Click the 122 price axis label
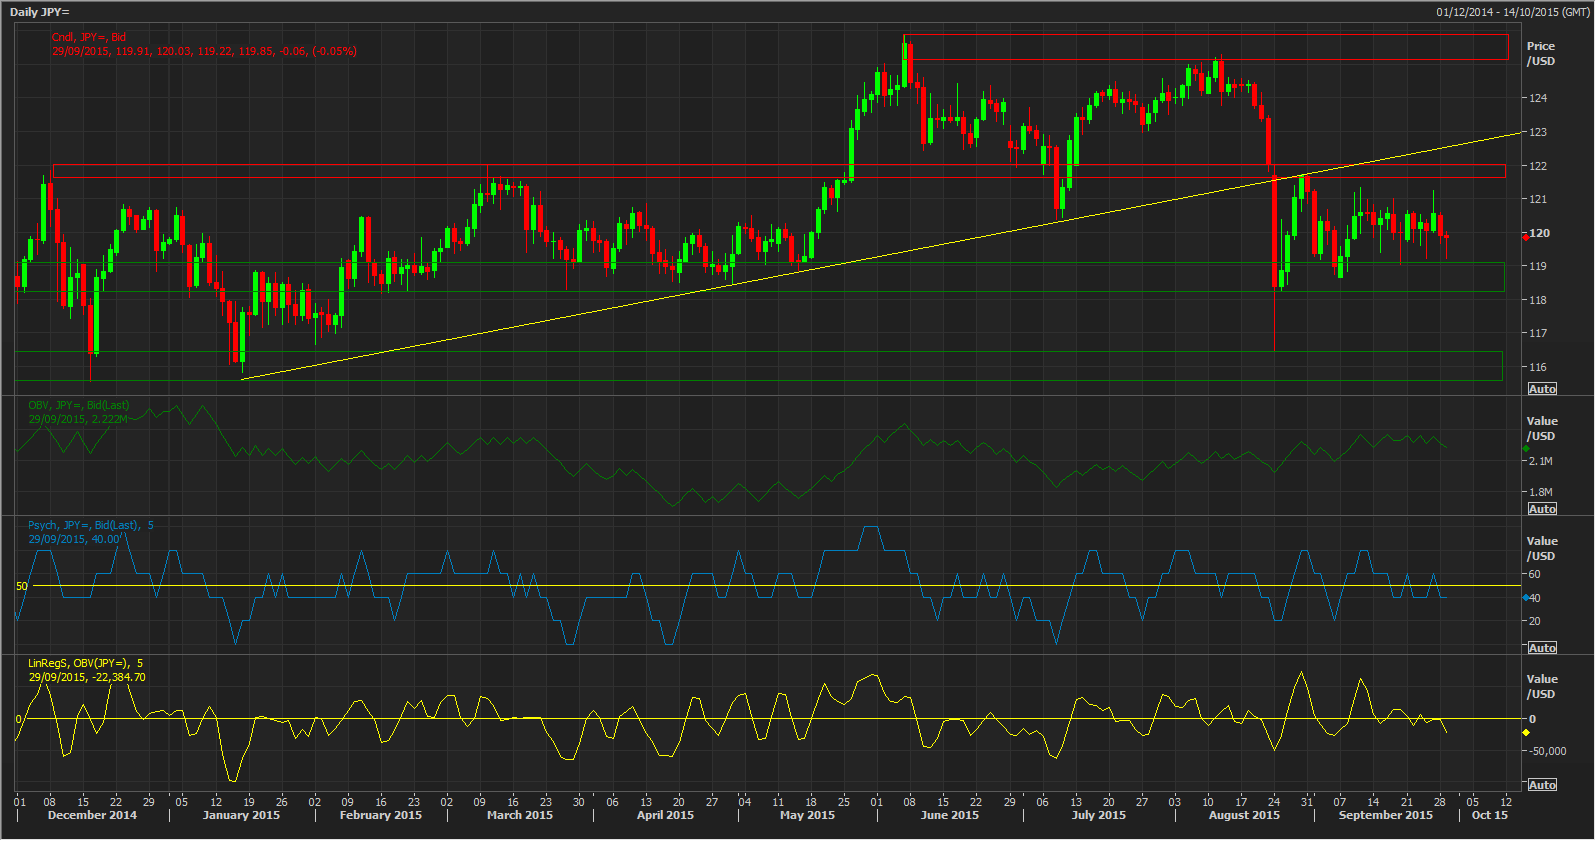The image size is (1596, 841). click(1538, 166)
